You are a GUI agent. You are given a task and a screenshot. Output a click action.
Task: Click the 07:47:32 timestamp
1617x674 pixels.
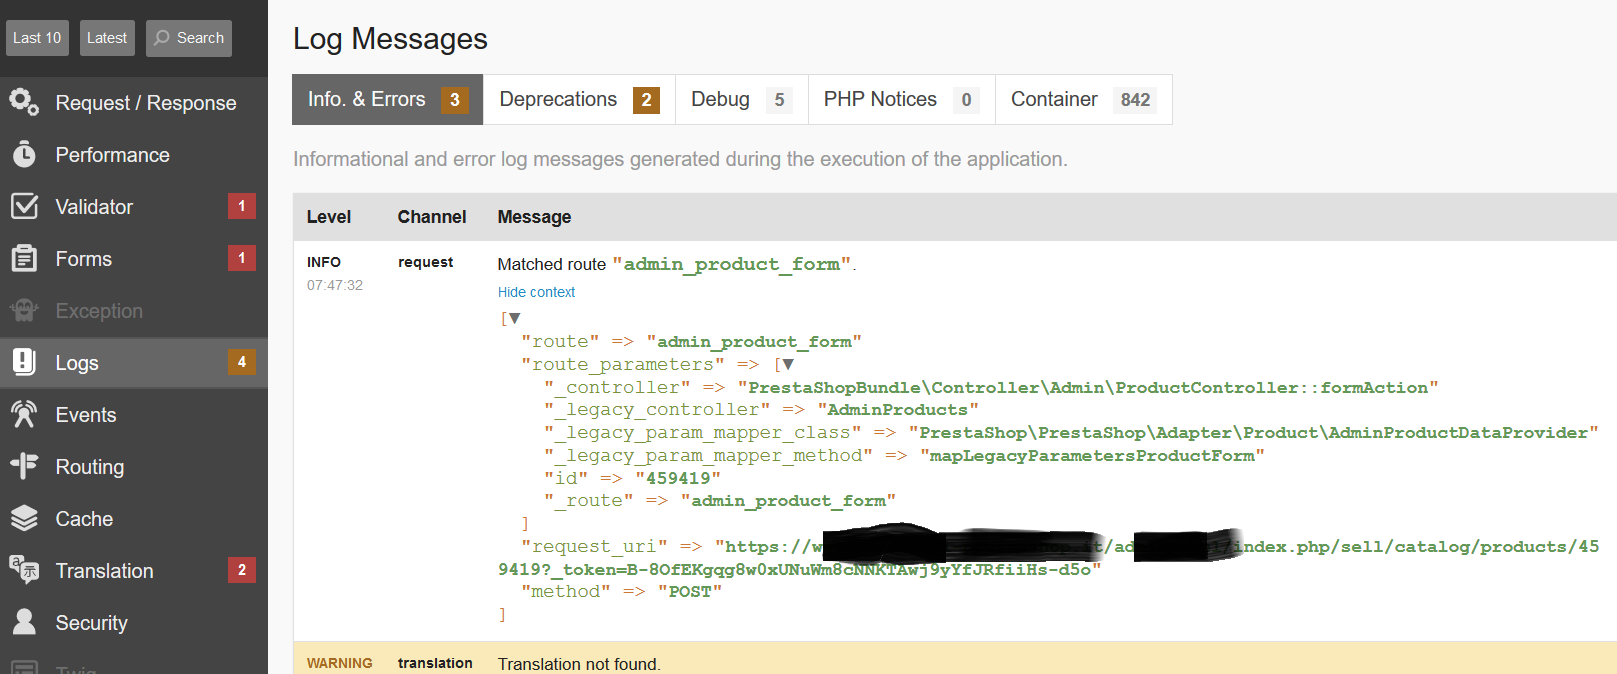pyautogui.click(x=335, y=285)
